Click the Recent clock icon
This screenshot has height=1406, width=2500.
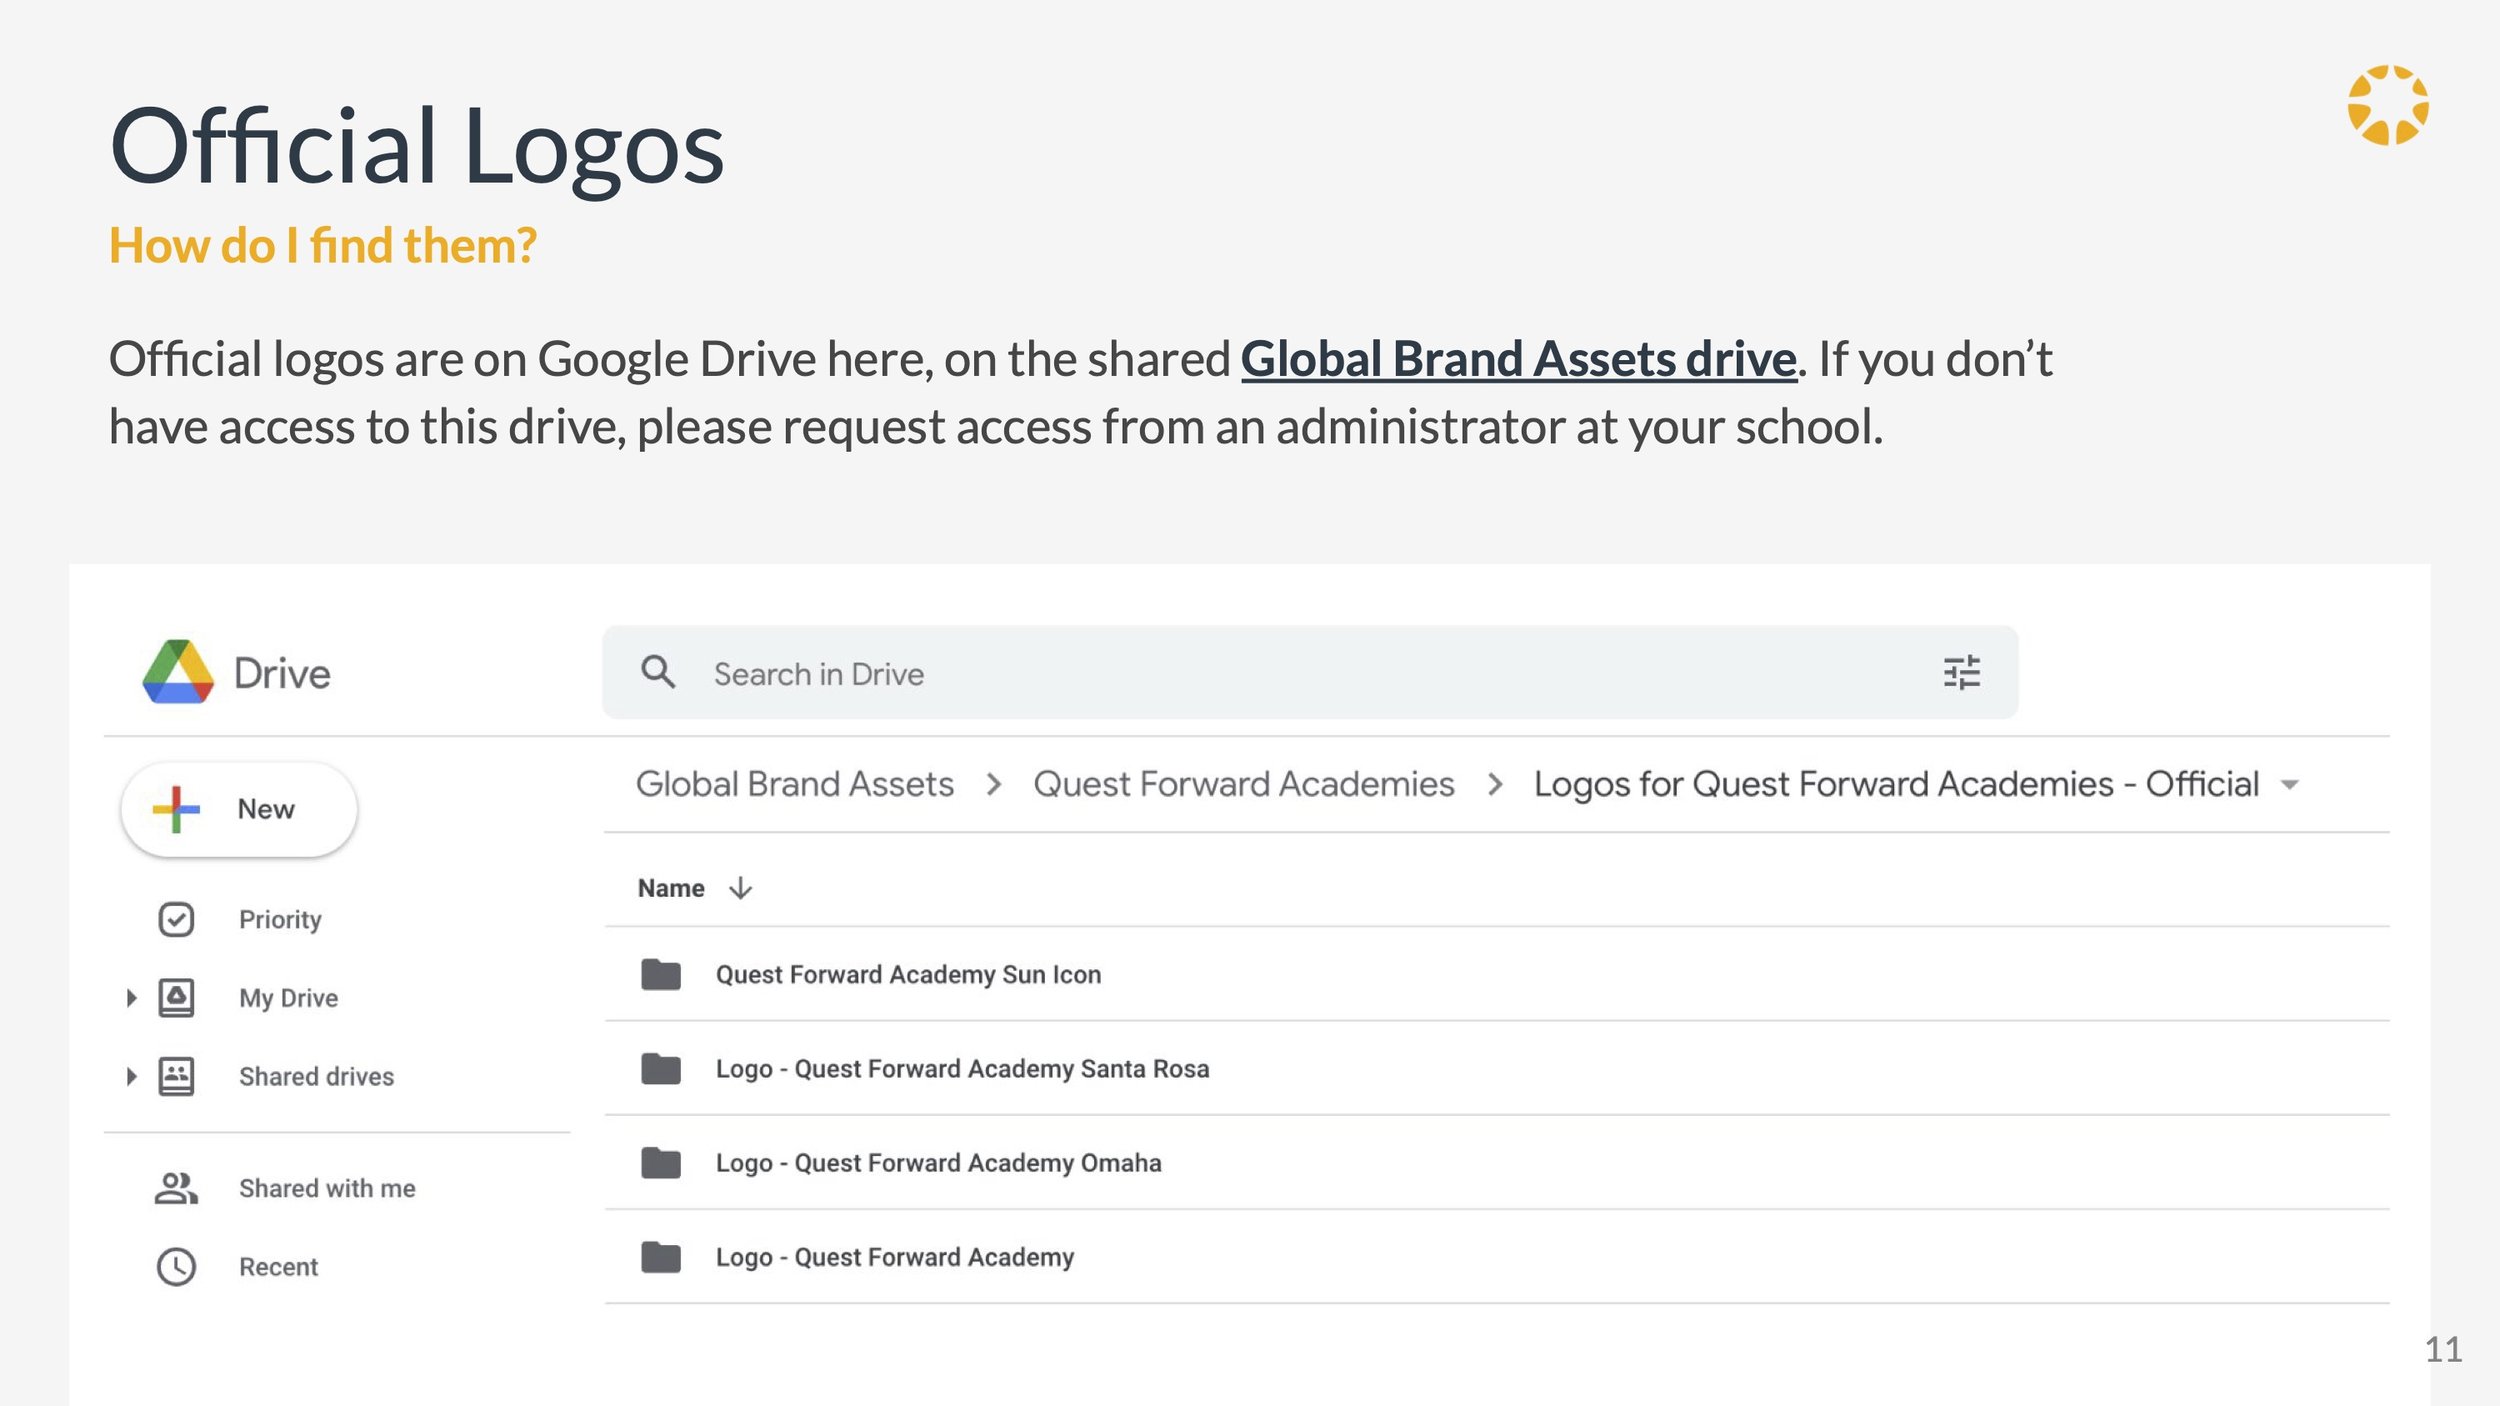click(176, 1267)
